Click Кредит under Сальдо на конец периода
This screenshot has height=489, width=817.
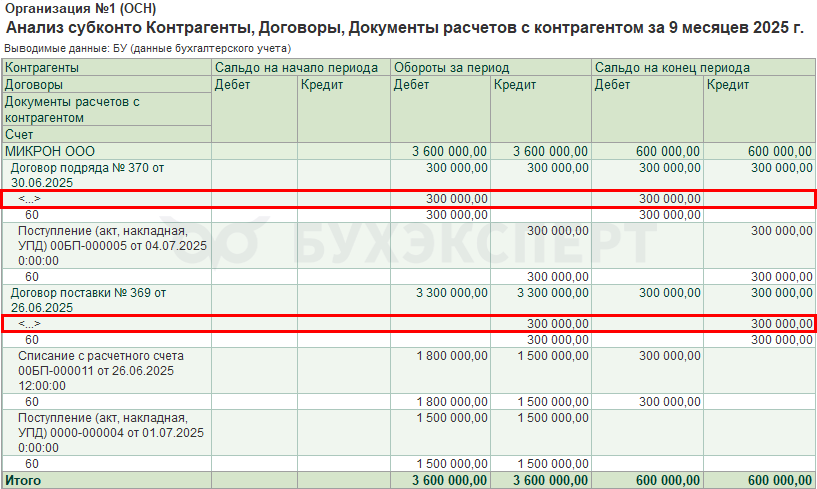(x=728, y=84)
